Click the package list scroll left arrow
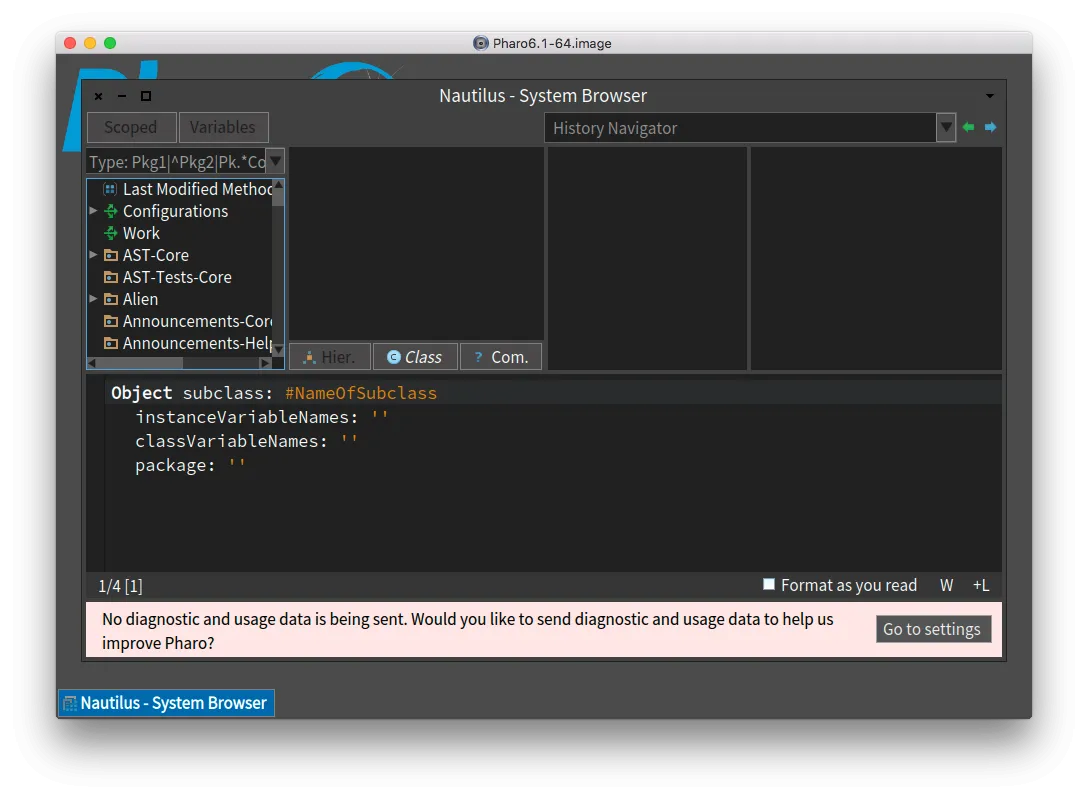The width and height of the screenshot is (1088, 799). click(92, 363)
